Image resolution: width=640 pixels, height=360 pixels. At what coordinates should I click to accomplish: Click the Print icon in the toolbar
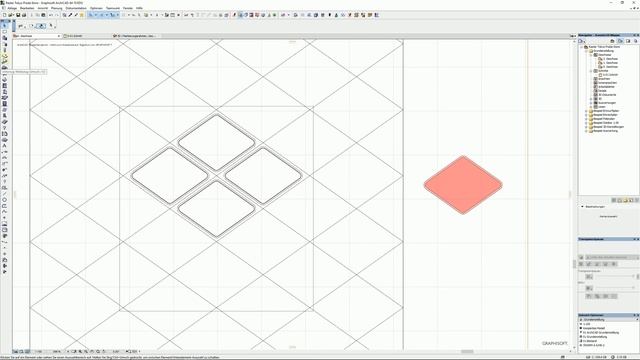tap(24, 15)
